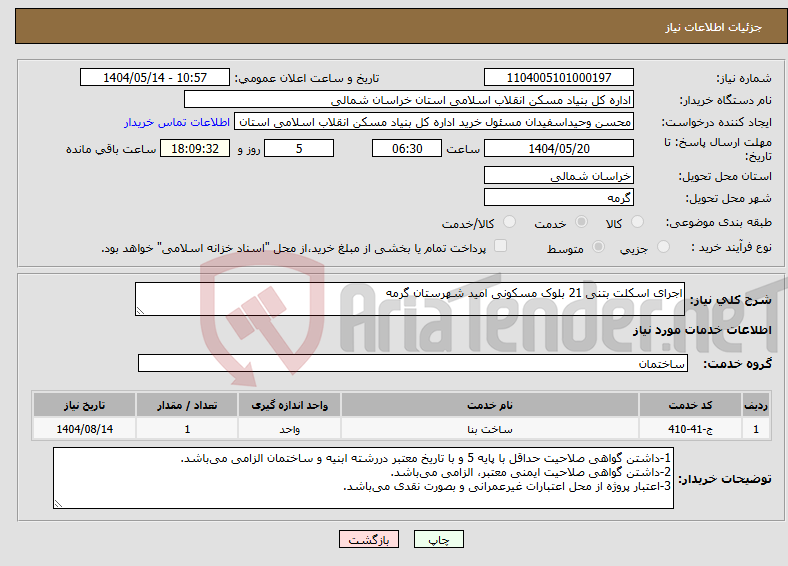This screenshot has width=788, height=566.
Task: Click the بازگشت back button
Action: pyautogui.click(x=369, y=539)
